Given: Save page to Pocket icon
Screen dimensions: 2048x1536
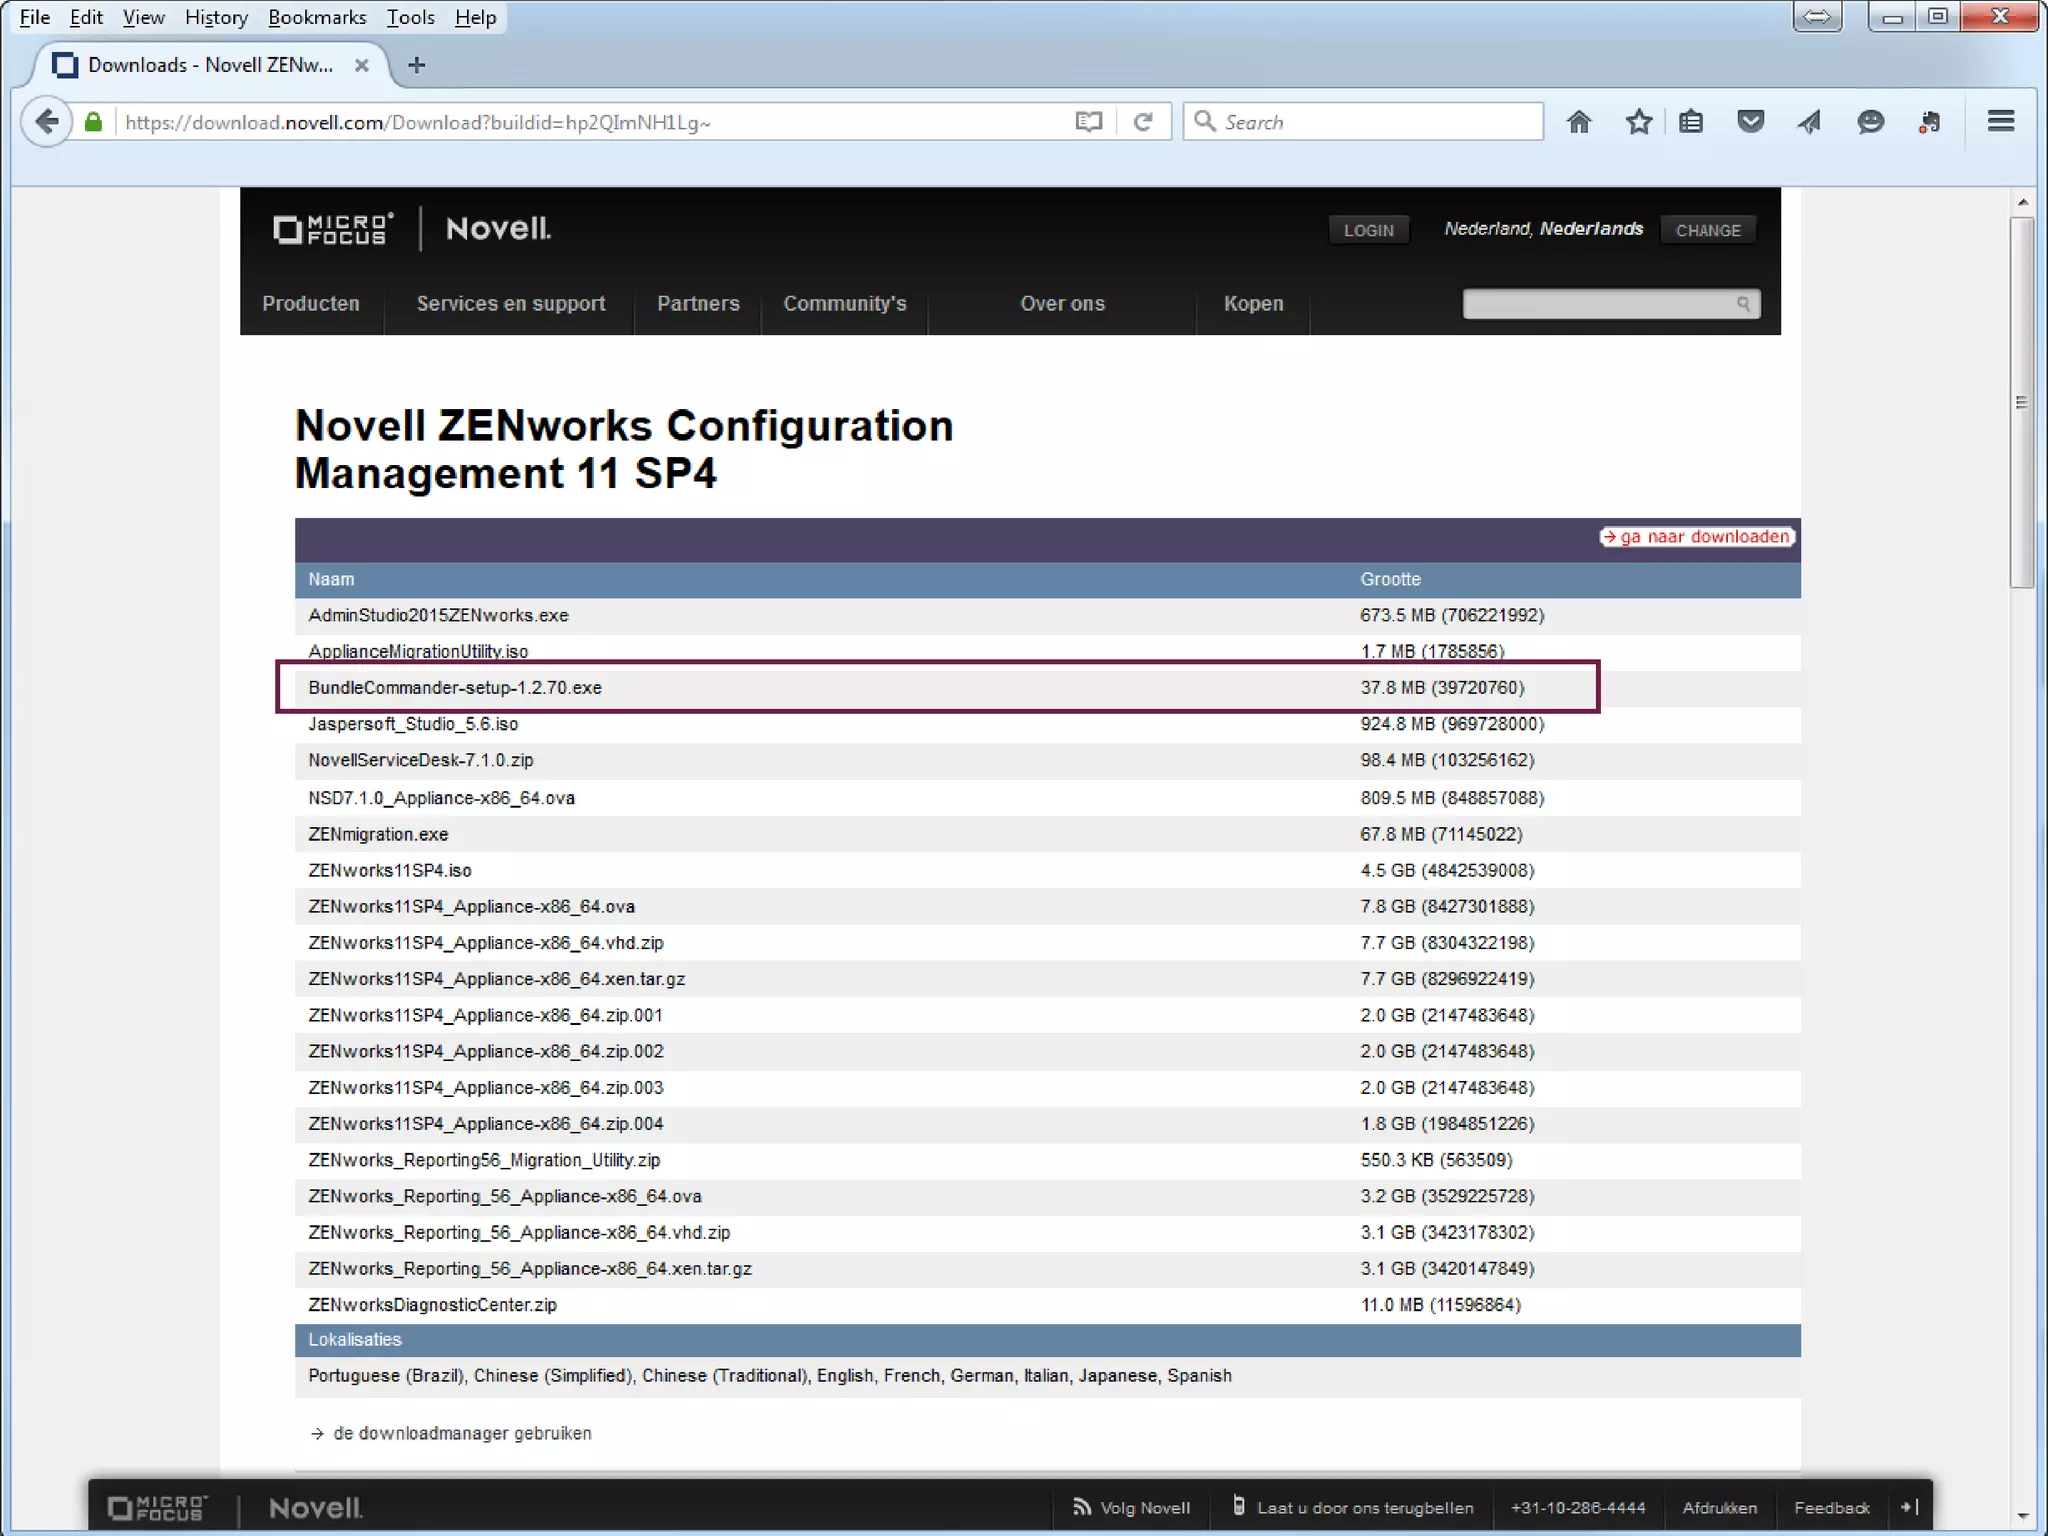Looking at the screenshot, I should tap(1750, 122).
